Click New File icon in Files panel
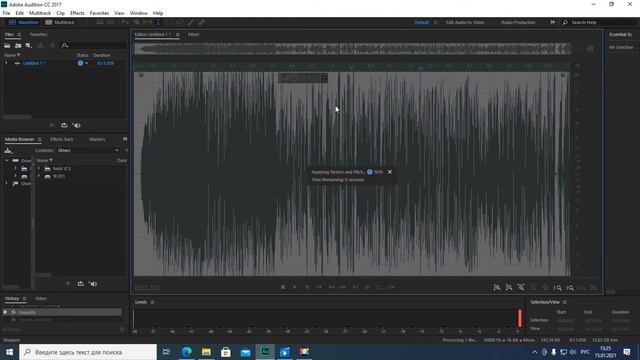The image size is (640, 360). [x=29, y=46]
